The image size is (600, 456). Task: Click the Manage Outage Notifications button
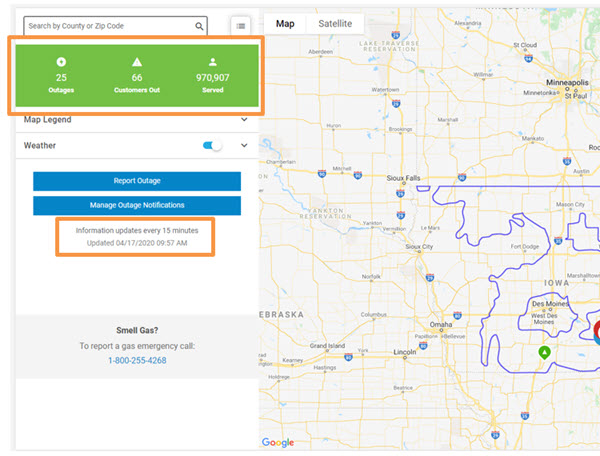137,205
